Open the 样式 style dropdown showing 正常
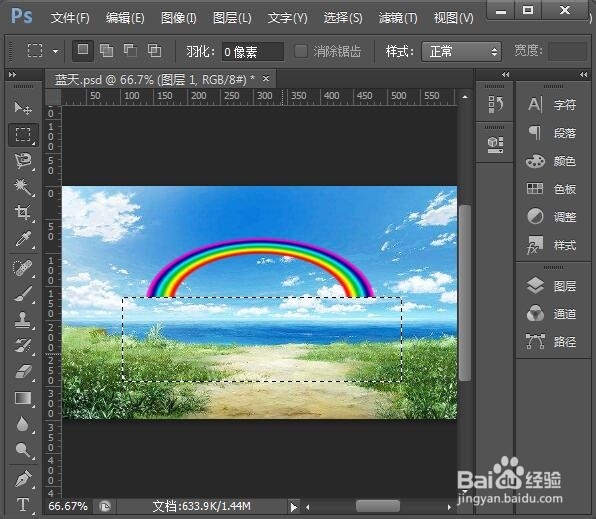The height and width of the screenshot is (519, 596). 461,51
